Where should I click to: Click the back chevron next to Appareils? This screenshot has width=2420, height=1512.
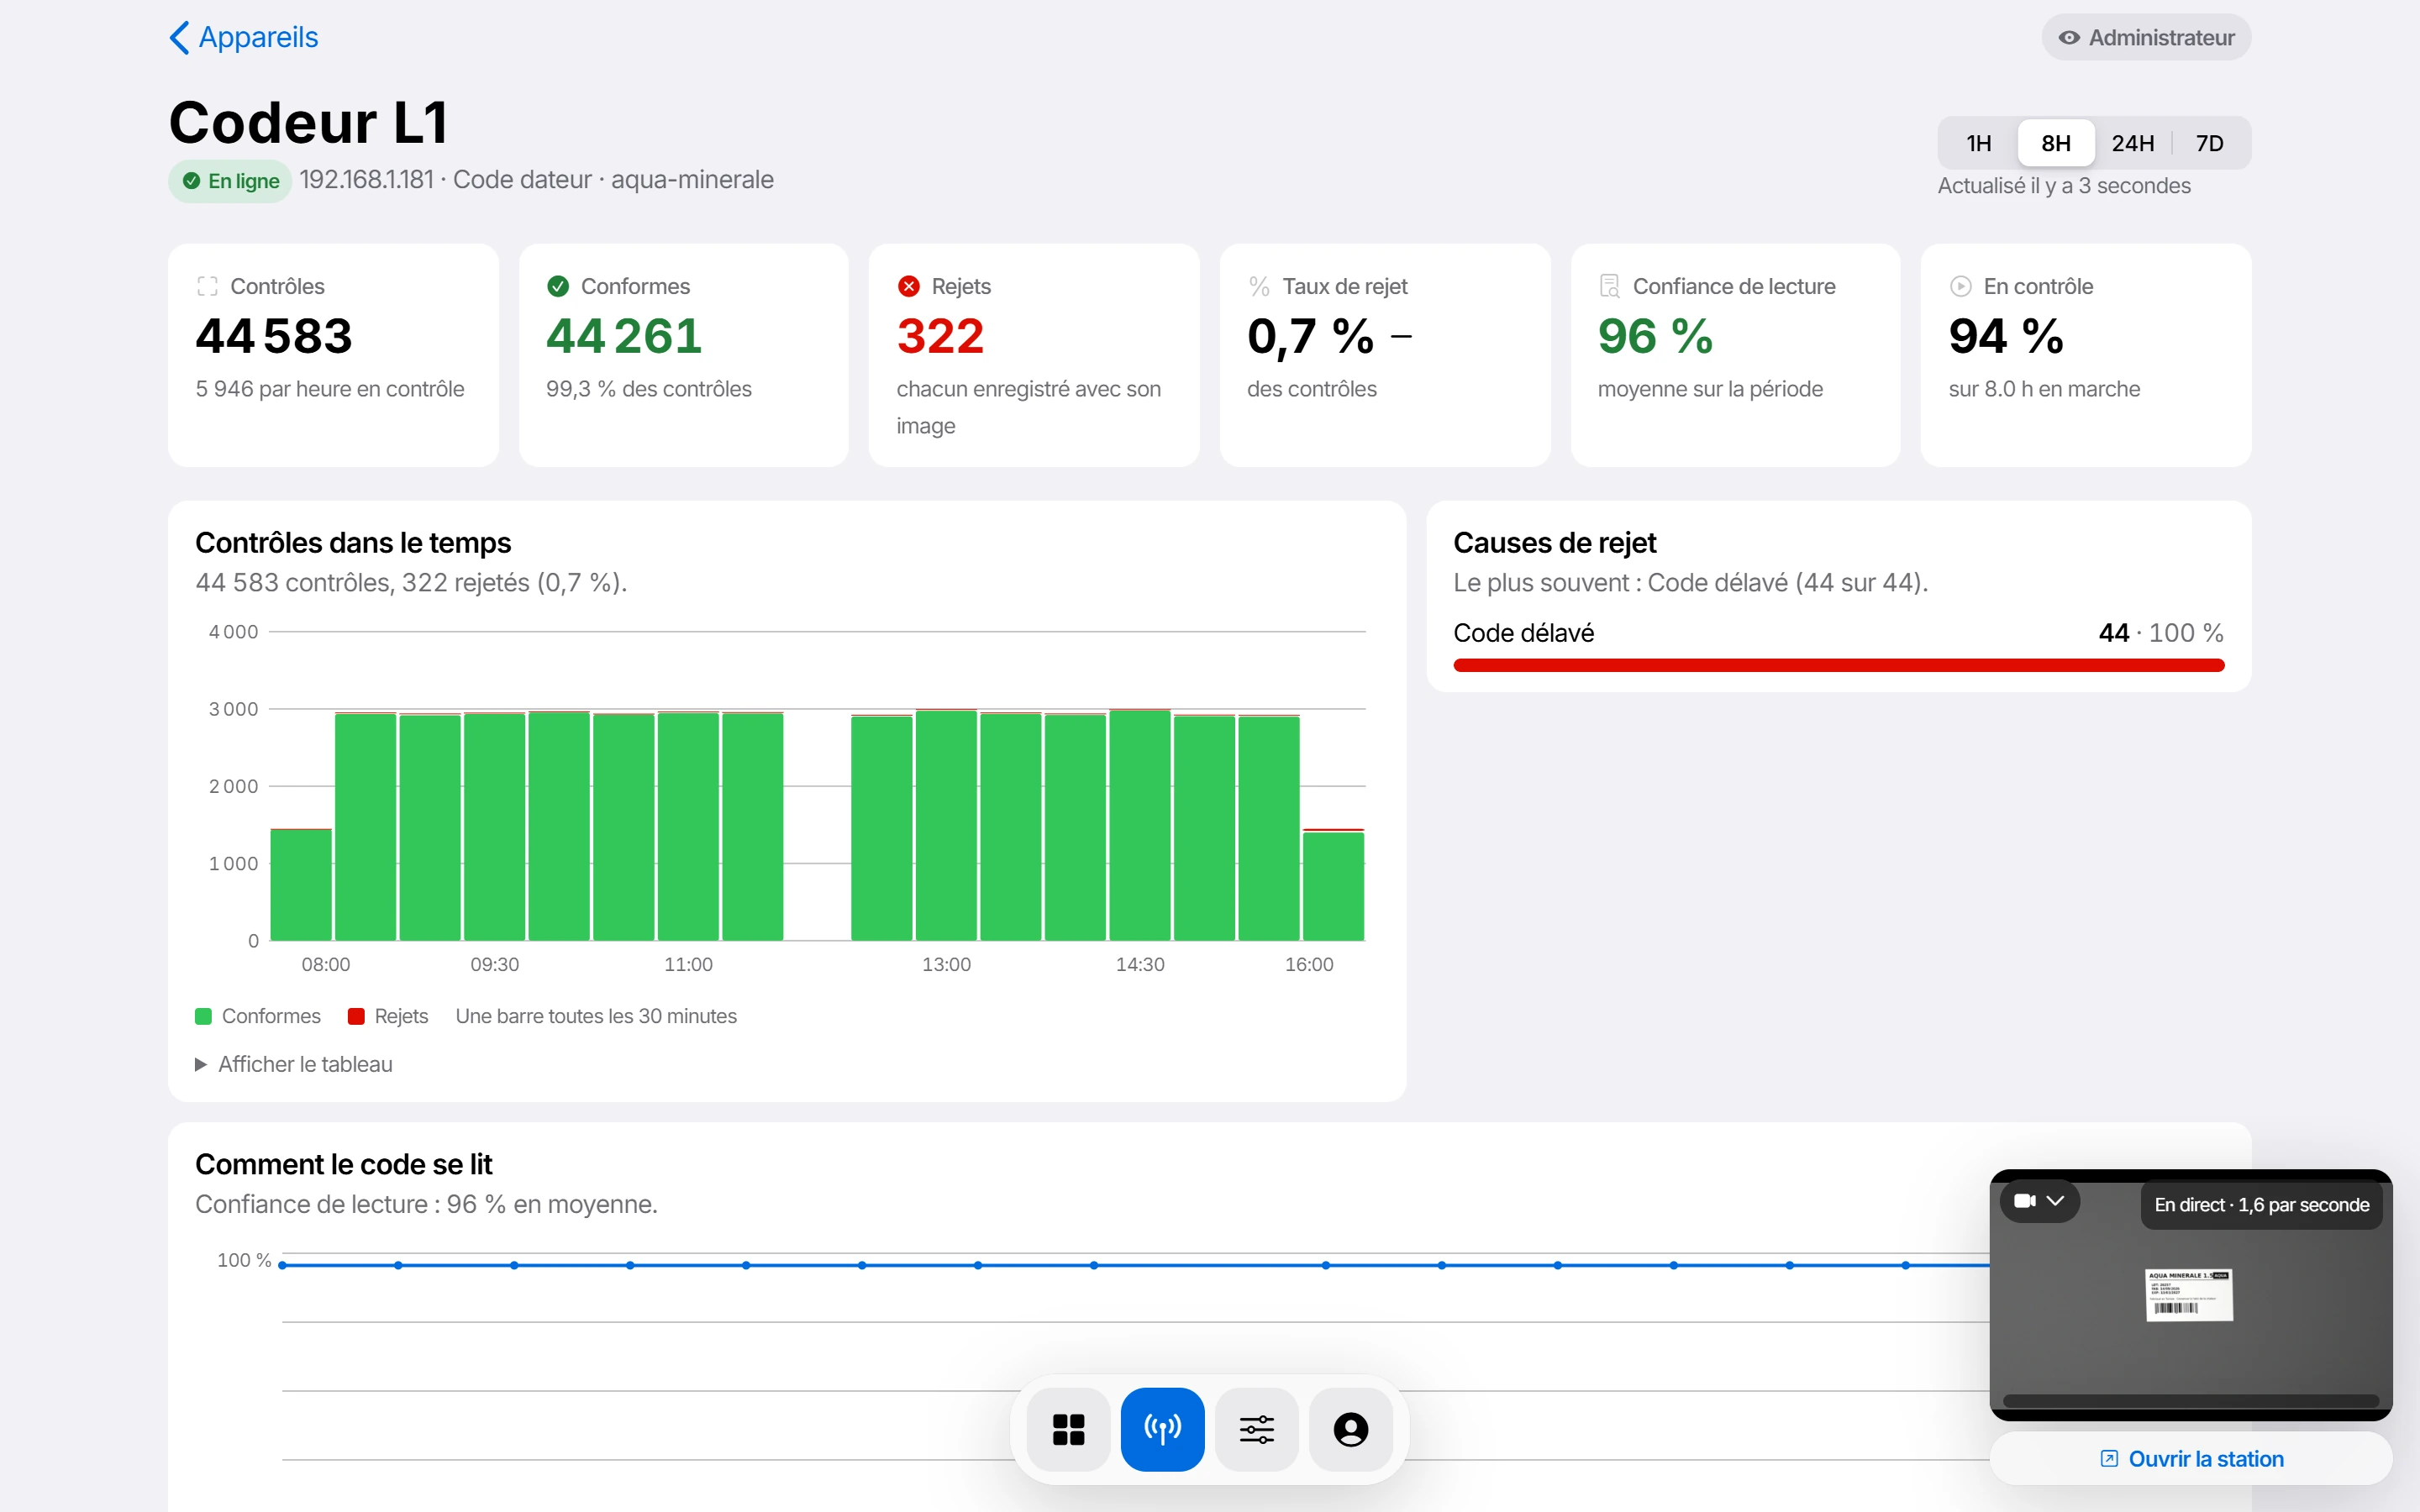[x=179, y=38]
